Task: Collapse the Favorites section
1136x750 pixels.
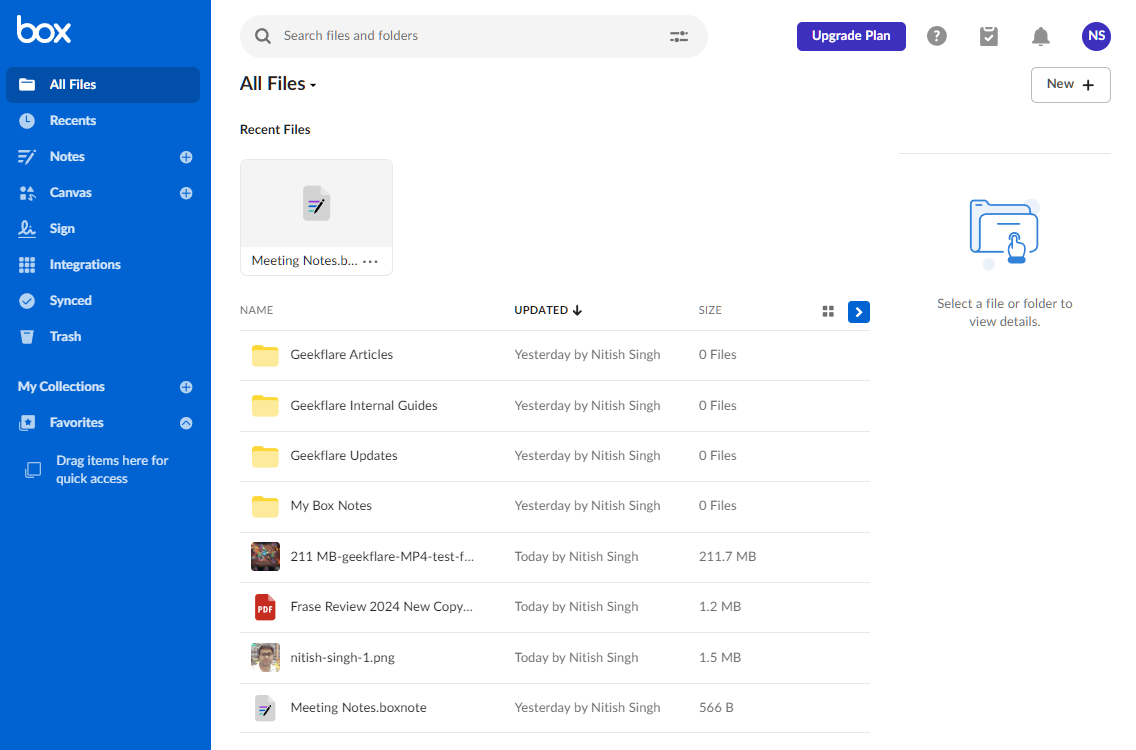Action: point(186,423)
